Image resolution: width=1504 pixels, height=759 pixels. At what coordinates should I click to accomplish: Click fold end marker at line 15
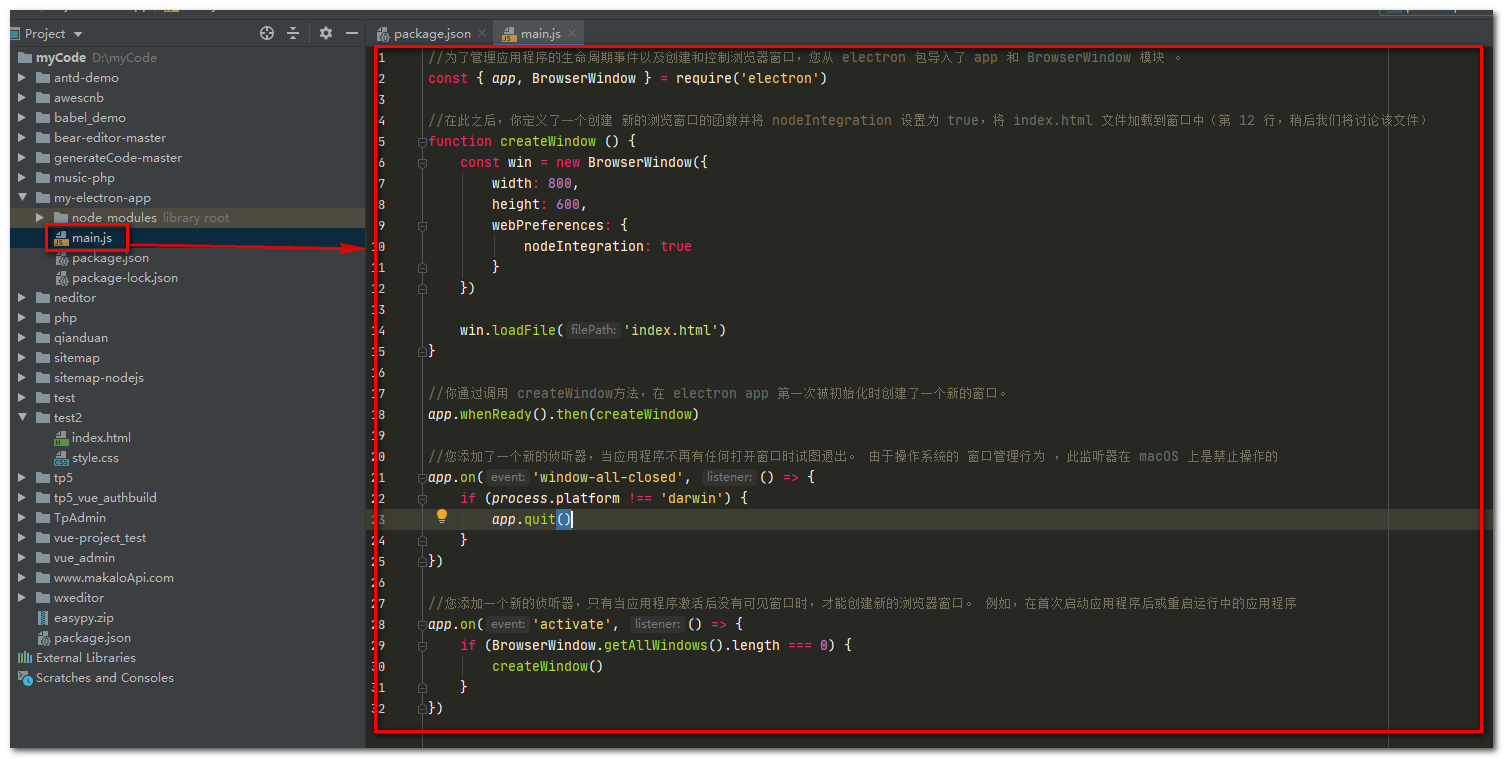(422, 351)
